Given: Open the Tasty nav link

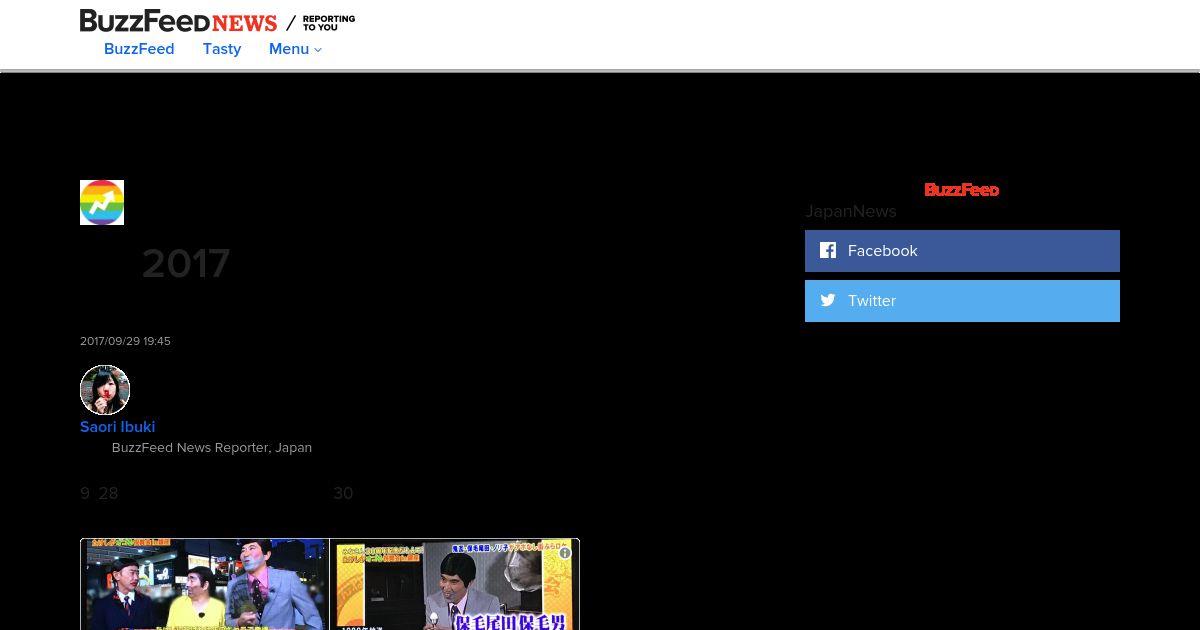Looking at the screenshot, I should [x=222, y=49].
